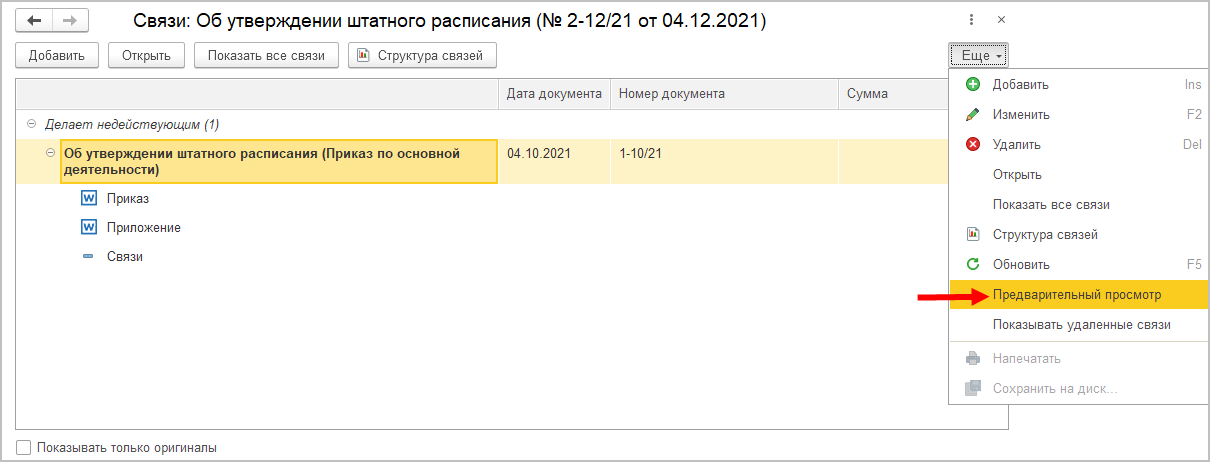Screen dimensions: 1210x462
Task: Close the Еще dropdown menu
Action: point(979,56)
